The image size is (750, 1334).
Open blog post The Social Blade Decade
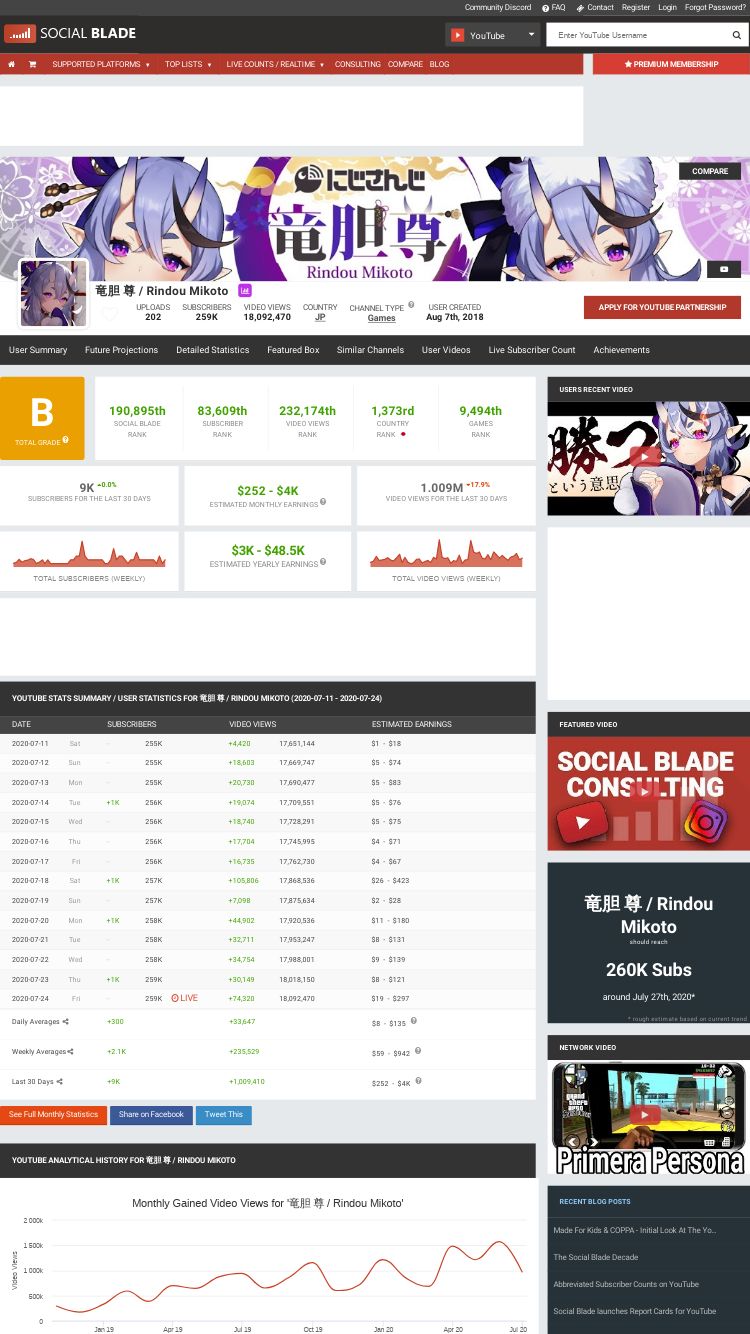pyautogui.click(x=596, y=1257)
